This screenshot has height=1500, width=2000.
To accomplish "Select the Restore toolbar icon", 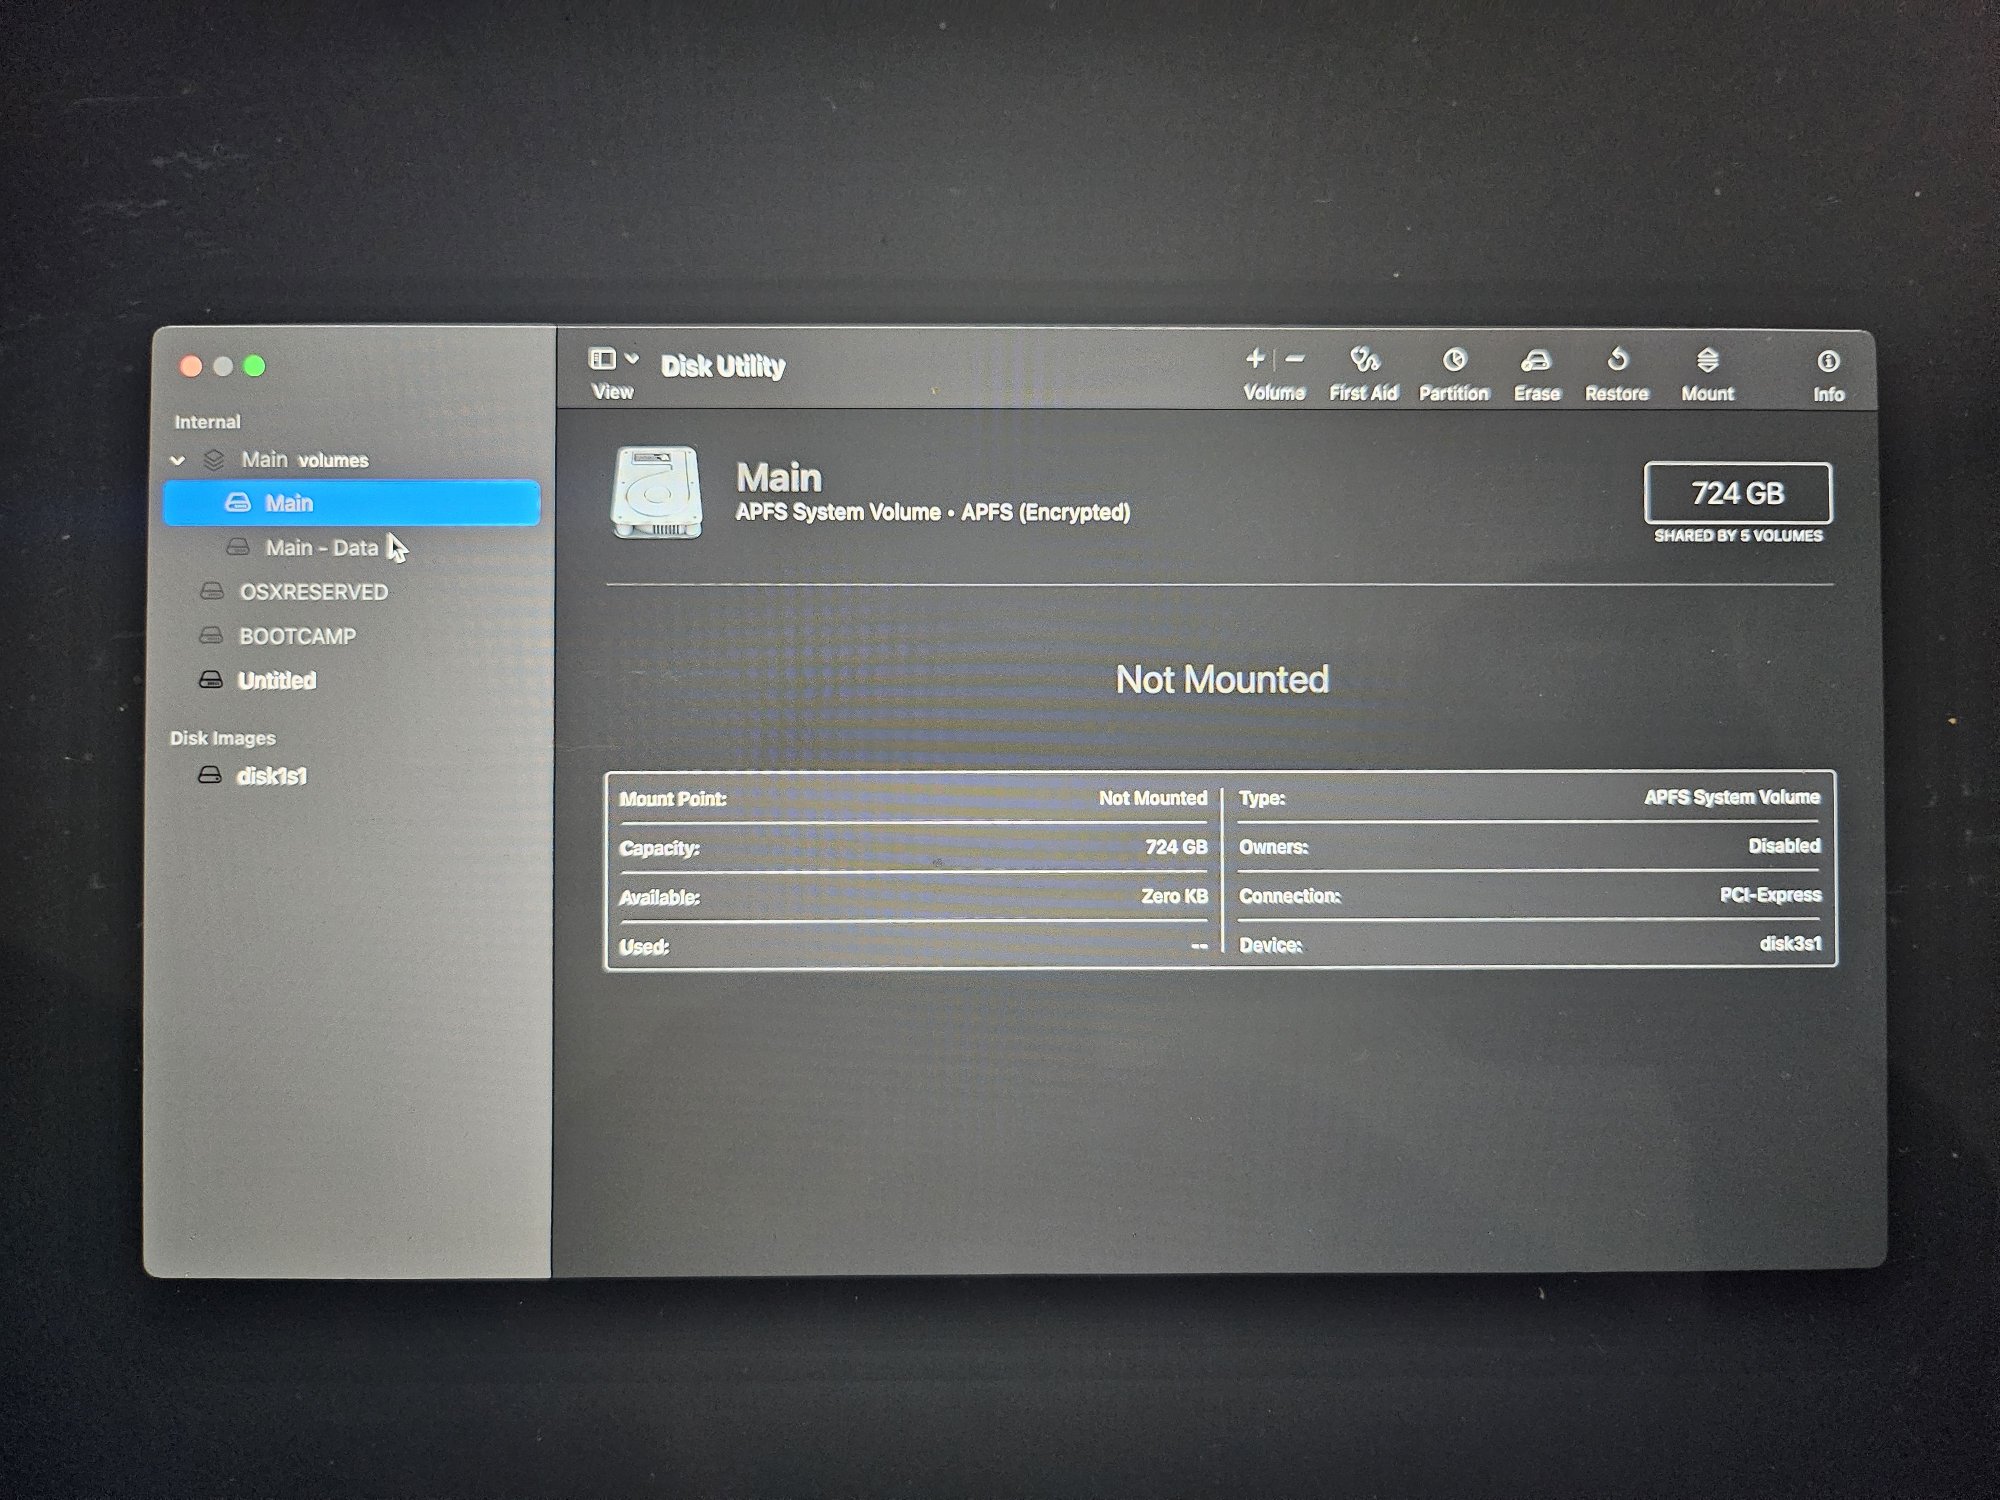I will click(1616, 360).
